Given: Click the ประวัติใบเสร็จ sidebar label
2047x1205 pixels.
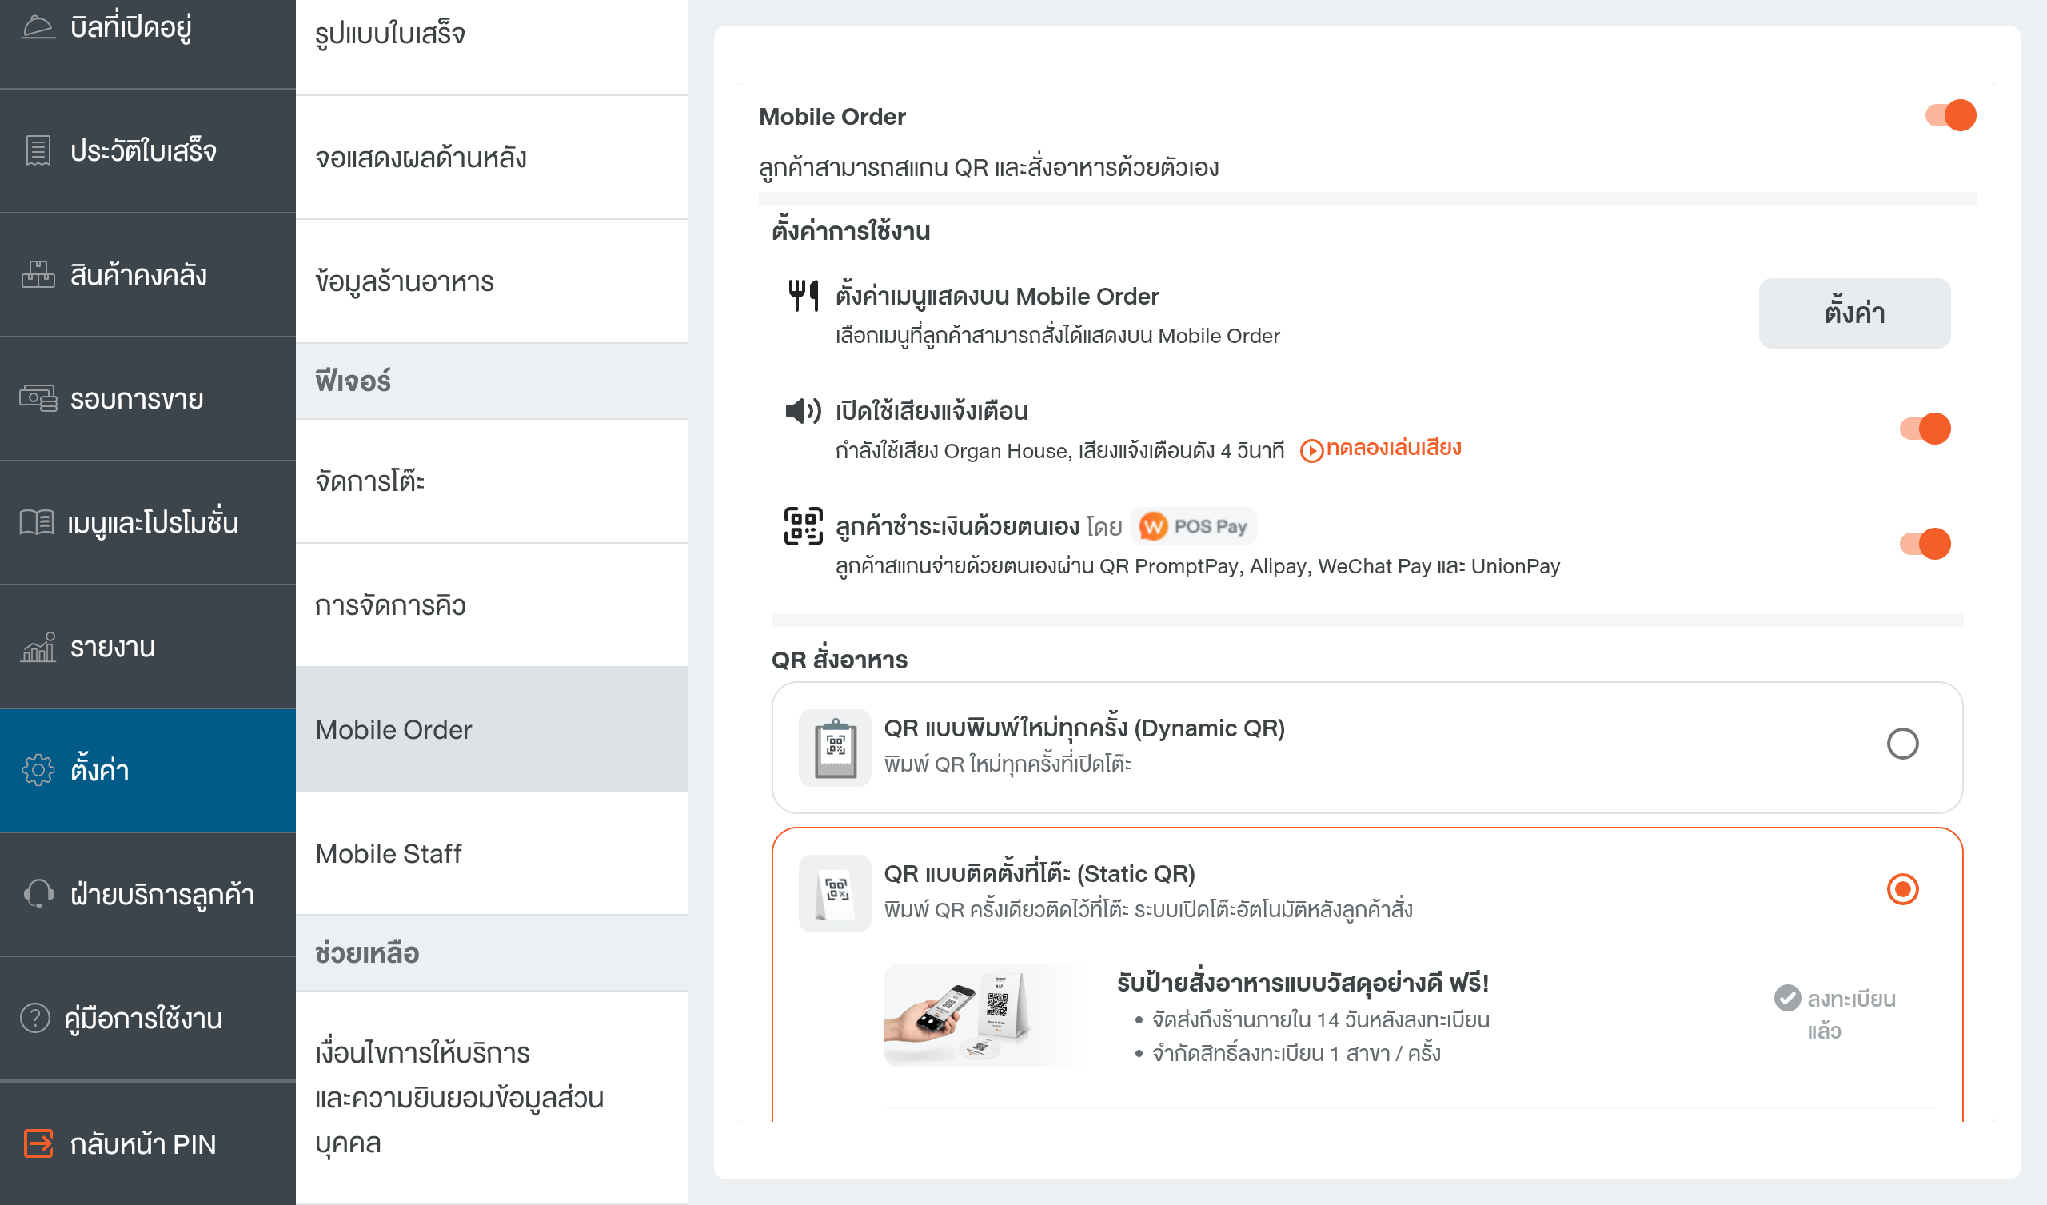Looking at the screenshot, I should [143, 151].
